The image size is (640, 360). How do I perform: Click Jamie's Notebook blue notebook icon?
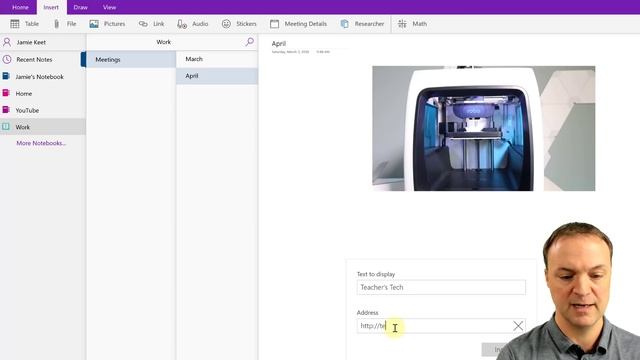tap(6, 76)
